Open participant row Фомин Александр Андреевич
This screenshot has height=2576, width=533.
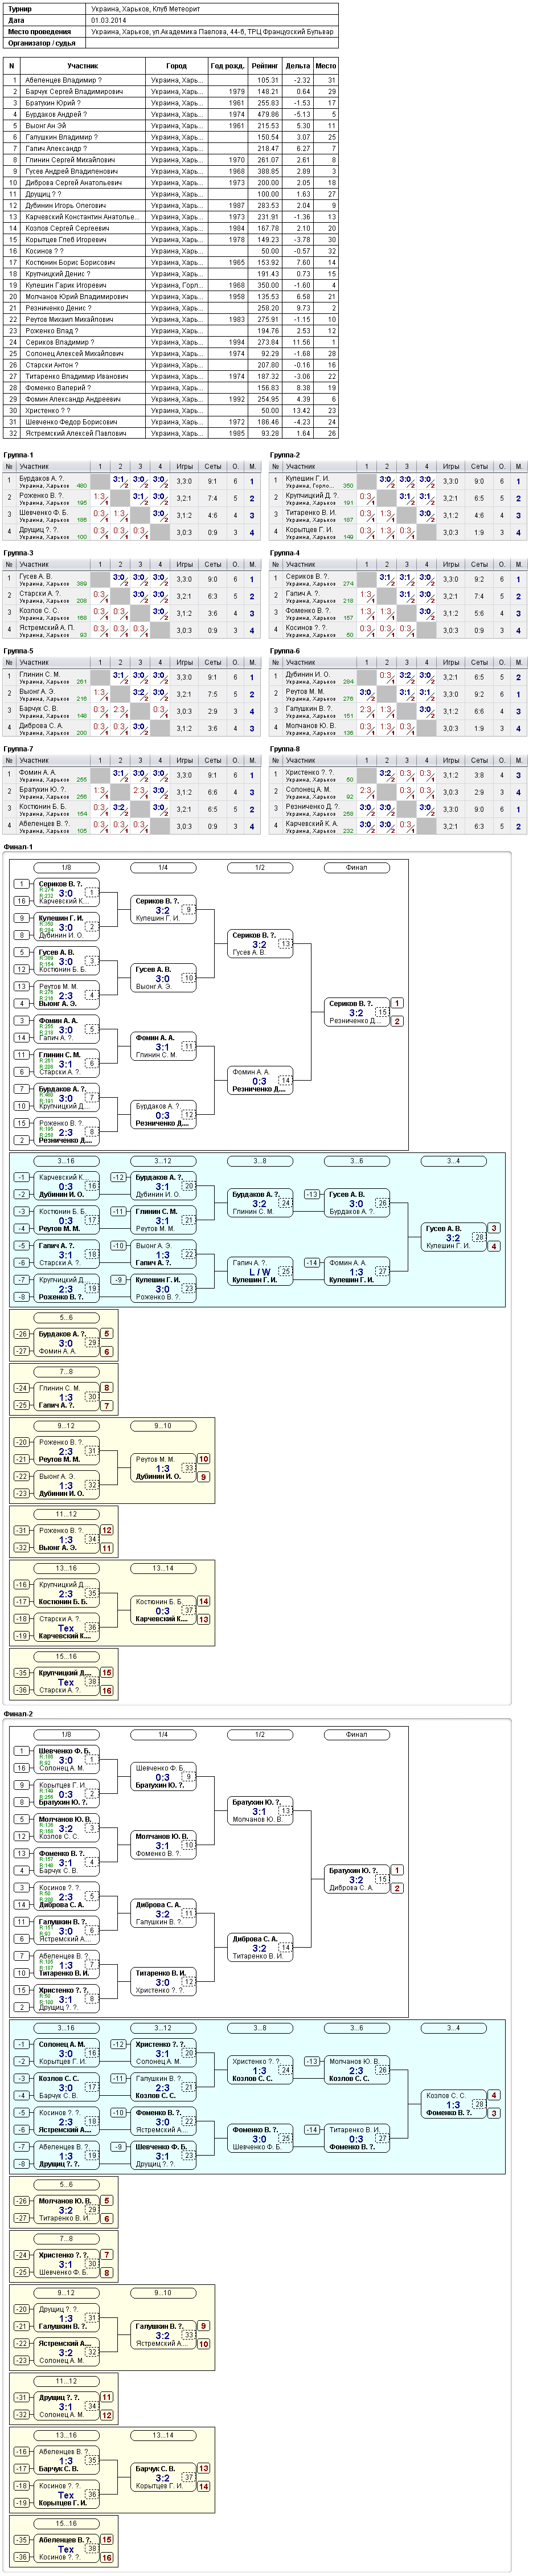[171, 399]
